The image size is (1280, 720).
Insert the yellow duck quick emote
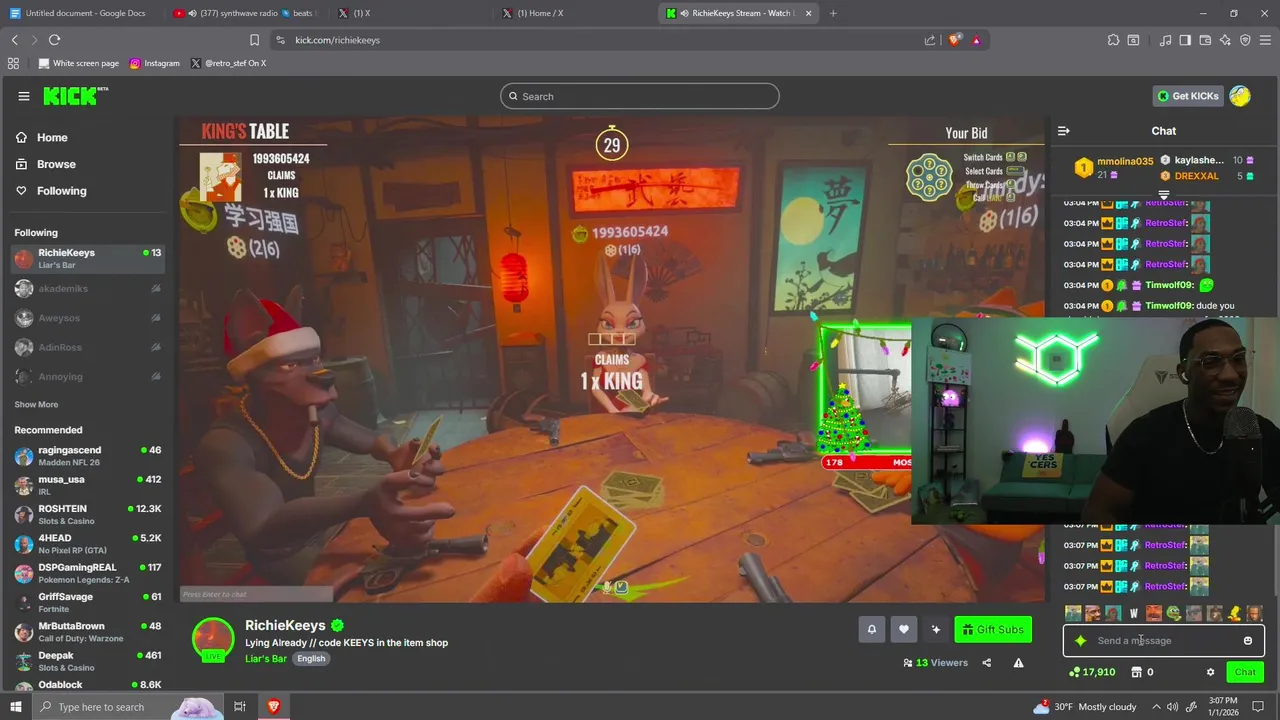1234,613
